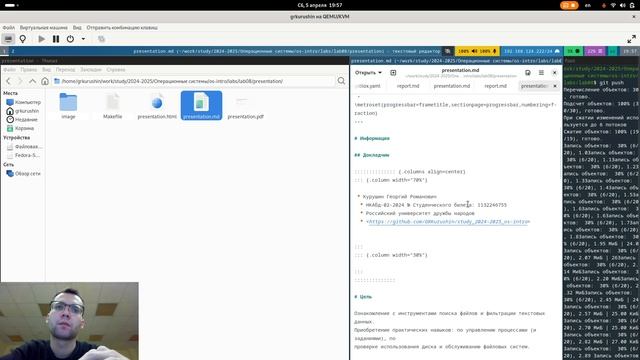Open the github.com link in the editor
Screen dimensions: 640x360
448,222
